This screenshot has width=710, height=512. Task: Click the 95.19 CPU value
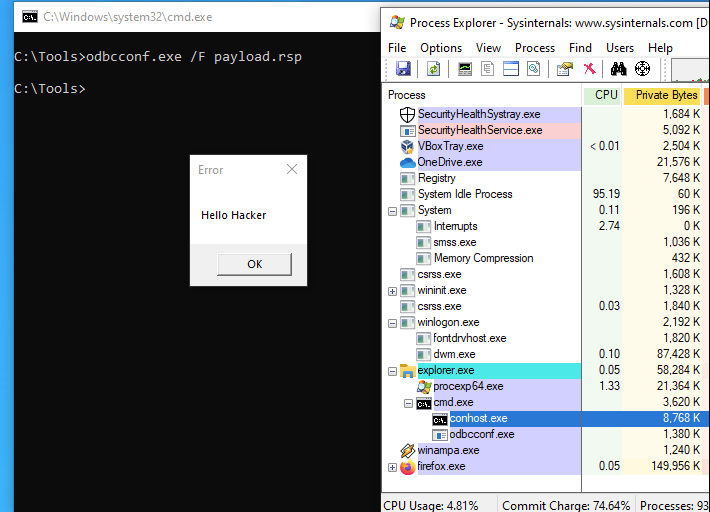coord(606,194)
